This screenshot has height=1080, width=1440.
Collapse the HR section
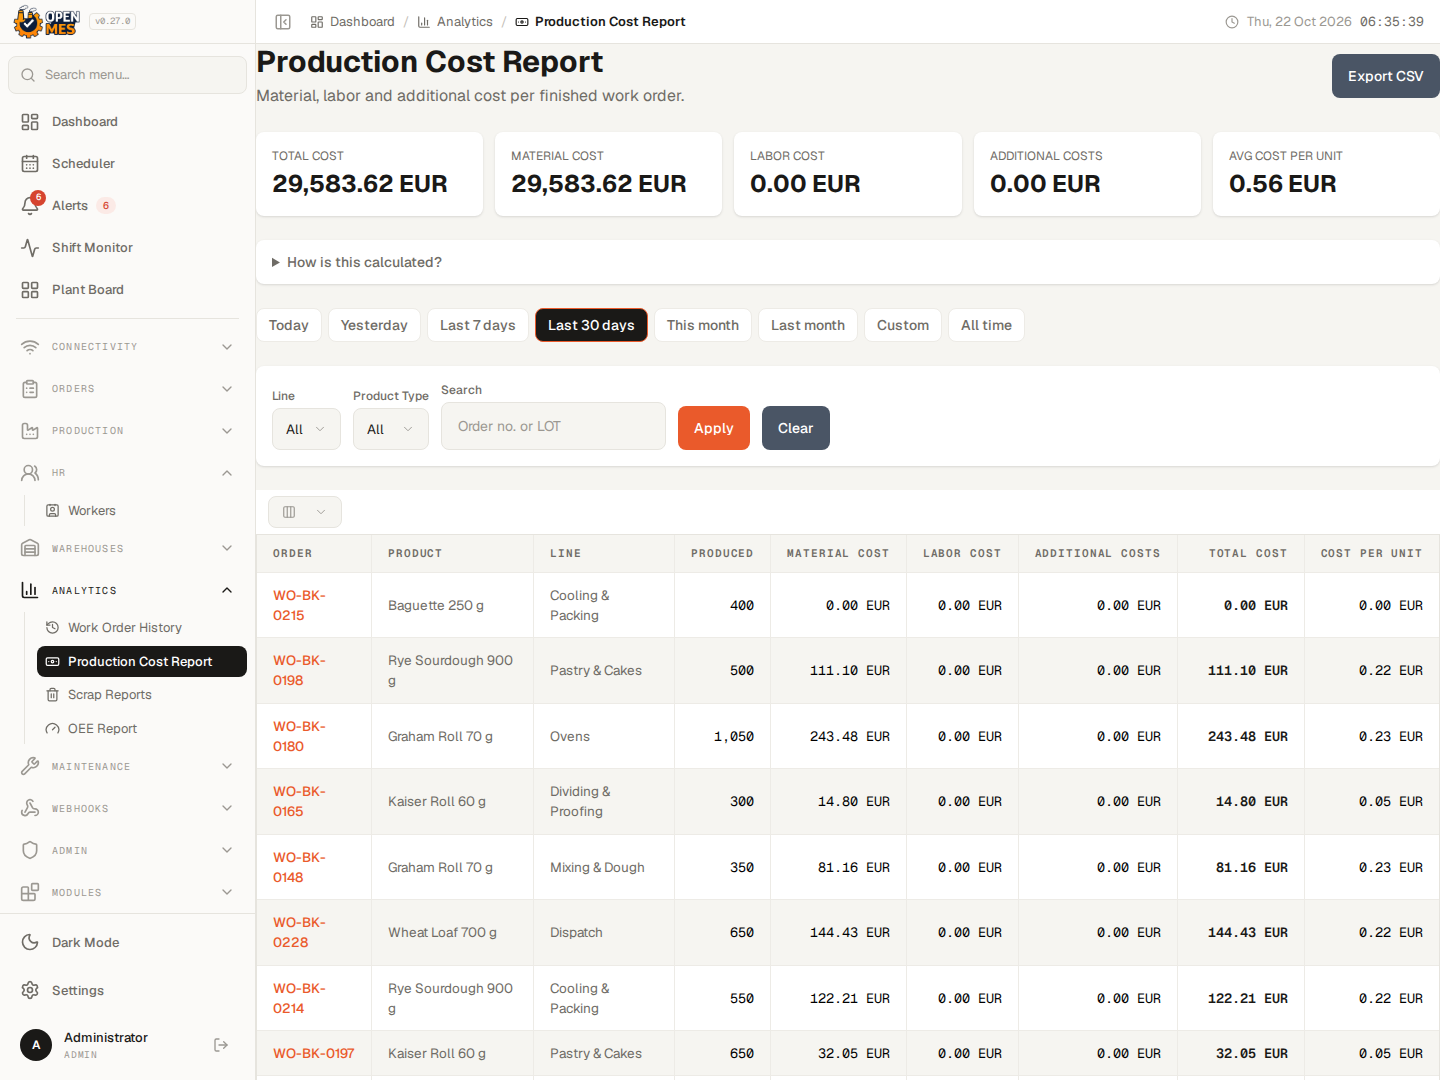(127, 473)
